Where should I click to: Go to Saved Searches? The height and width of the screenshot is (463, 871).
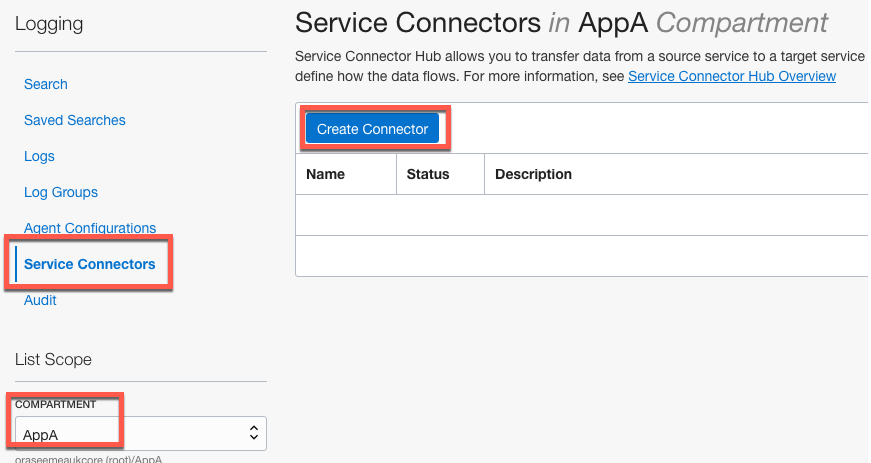click(x=75, y=120)
